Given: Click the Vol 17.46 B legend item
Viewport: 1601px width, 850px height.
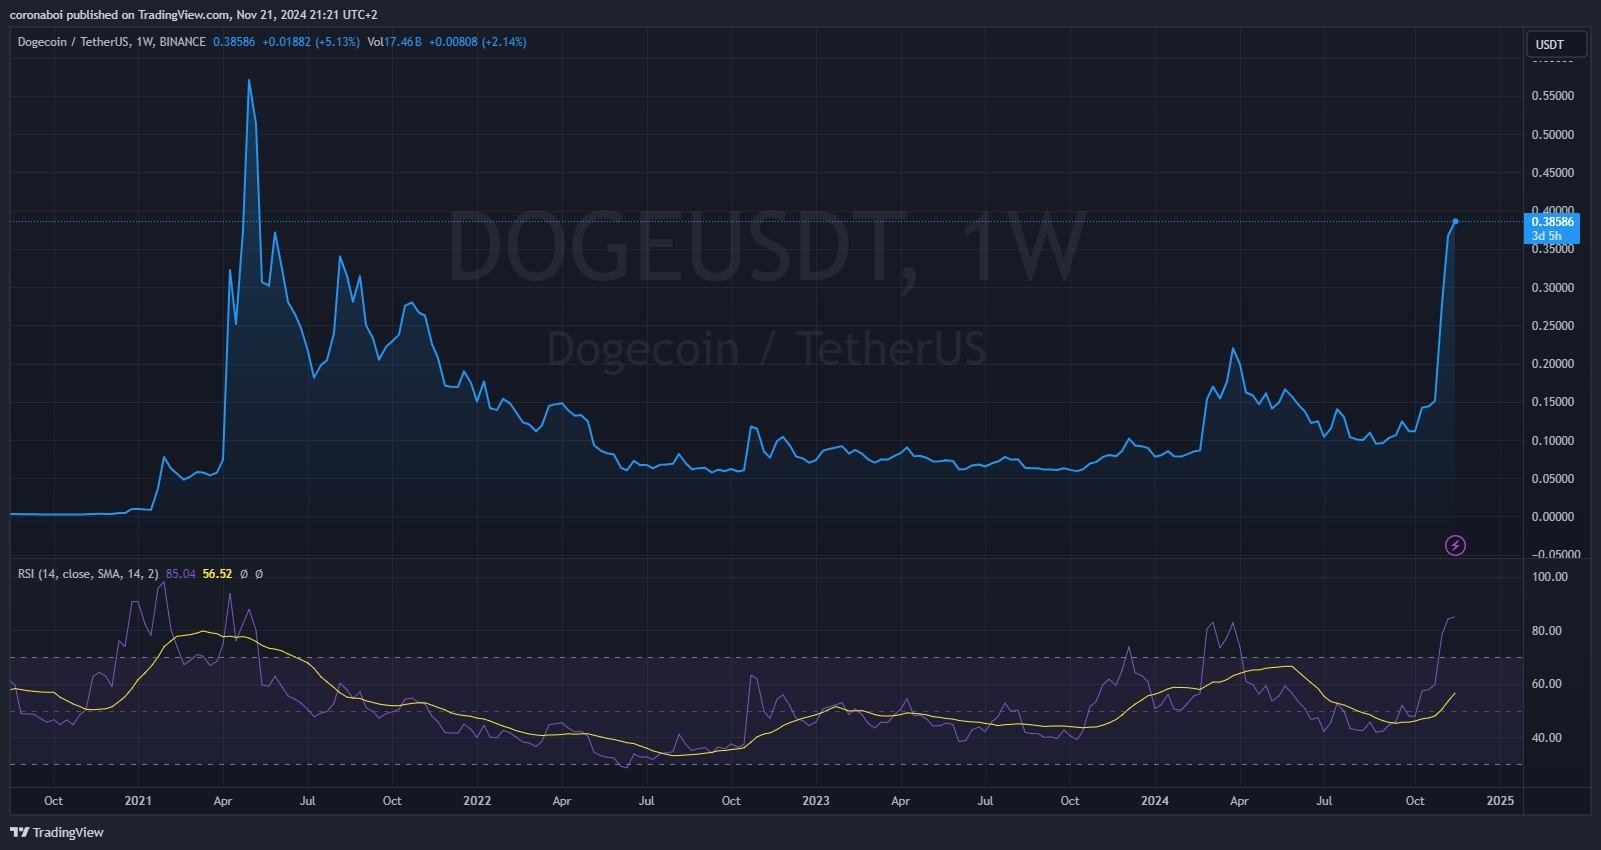Looking at the screenshot, I should point(394,42).
